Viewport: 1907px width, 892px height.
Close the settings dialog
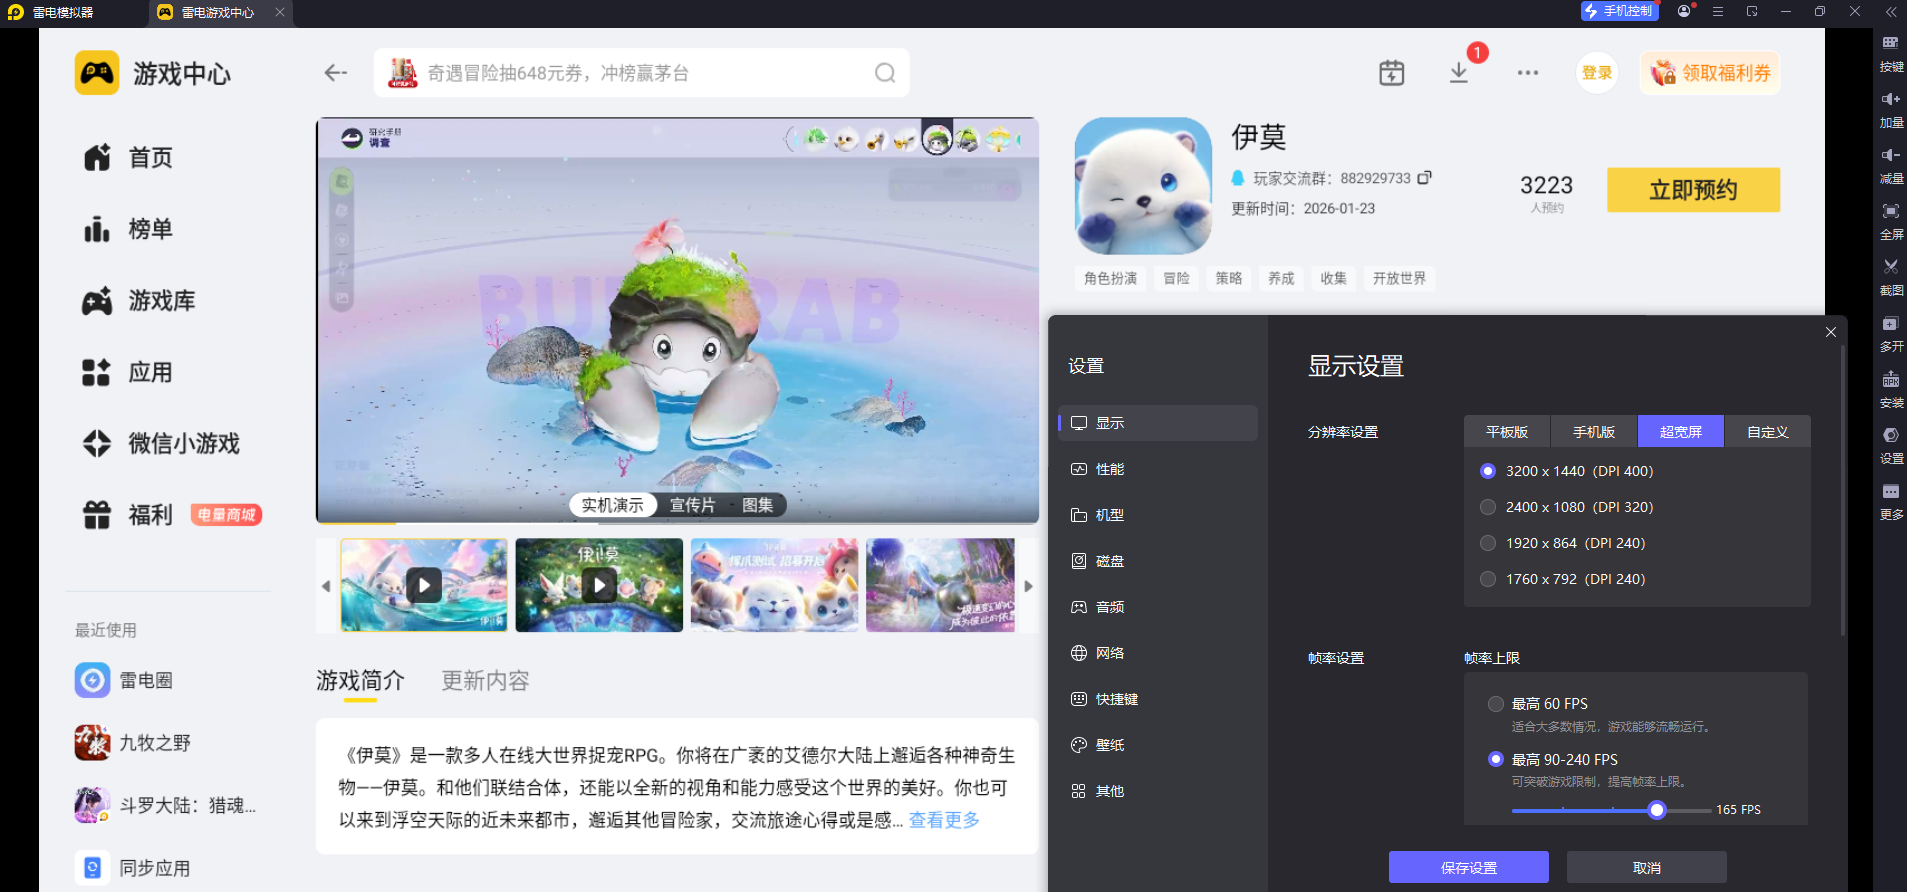tap(1831, 332)
